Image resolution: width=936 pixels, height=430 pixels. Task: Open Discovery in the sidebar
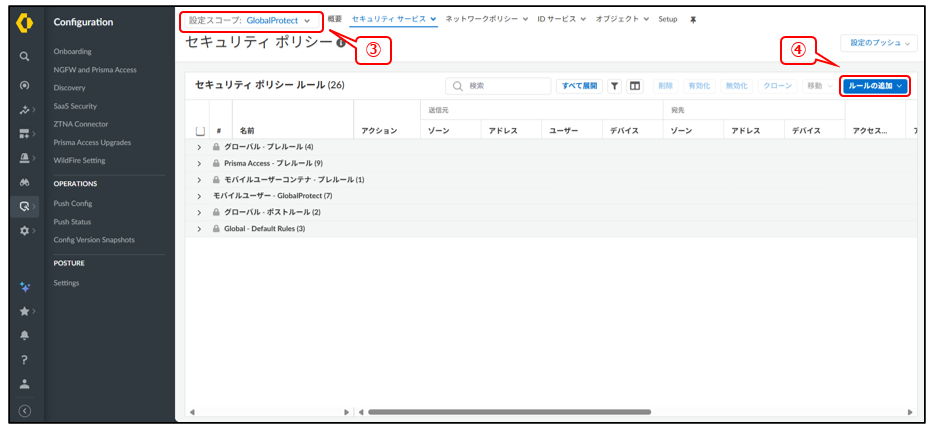[x=69, y=88]
